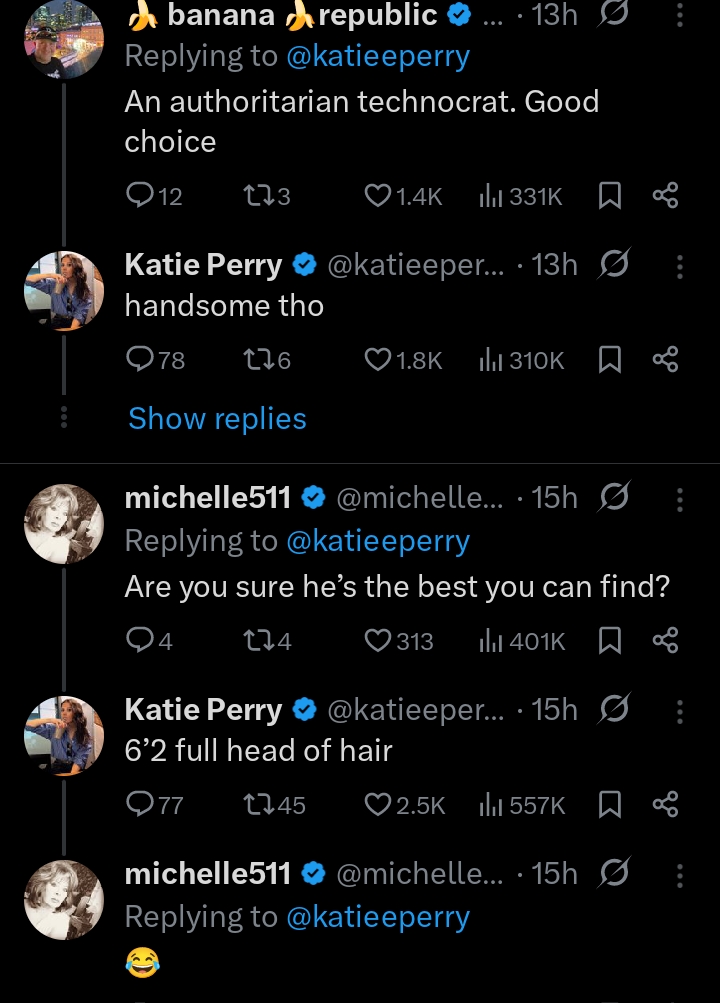Toggle bookmark on banana republic's reply
720x1003 pixels.
click(609, 196)
